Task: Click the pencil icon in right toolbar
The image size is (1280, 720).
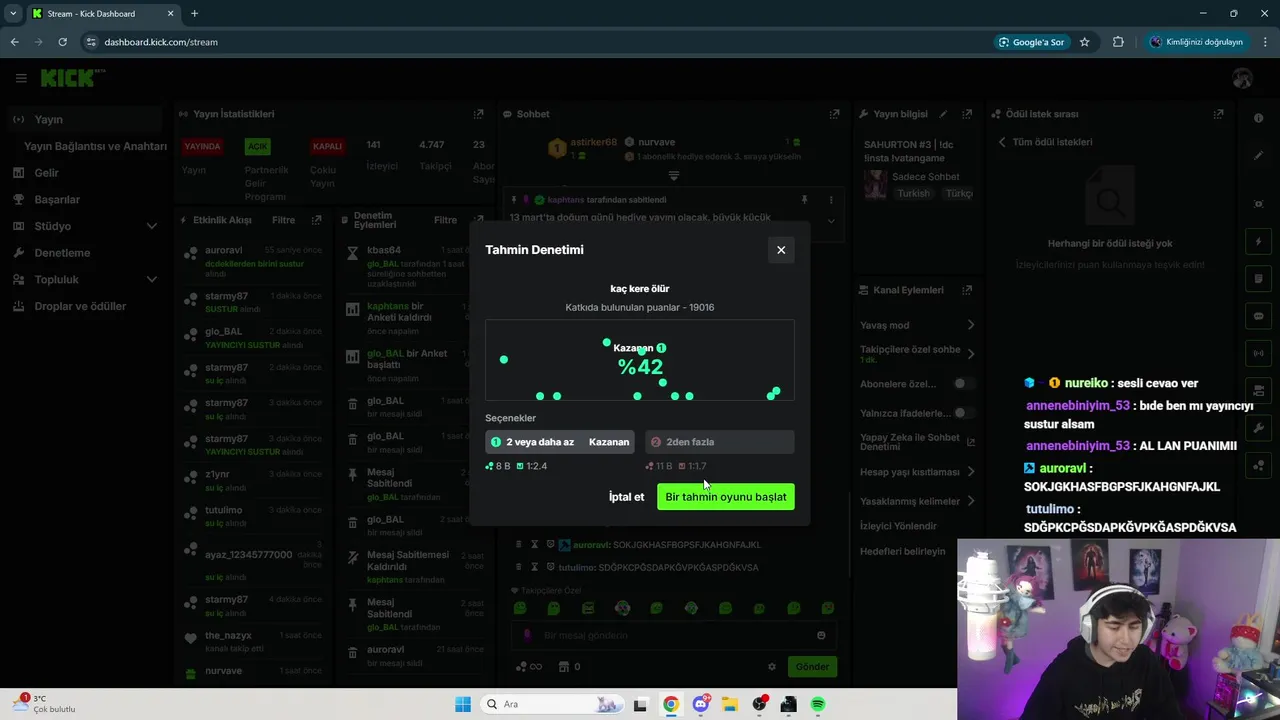Action: pyautogui.click(x=1258, y=155)
